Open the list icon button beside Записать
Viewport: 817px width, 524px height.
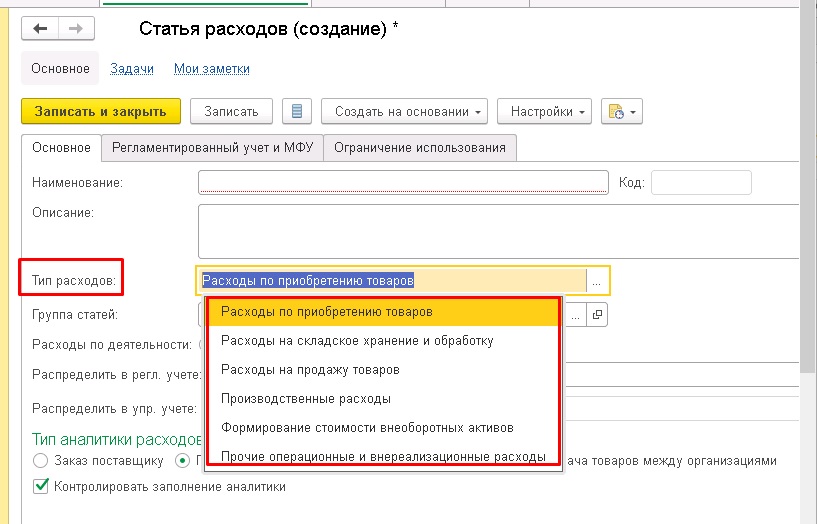[x=296, y=111]
